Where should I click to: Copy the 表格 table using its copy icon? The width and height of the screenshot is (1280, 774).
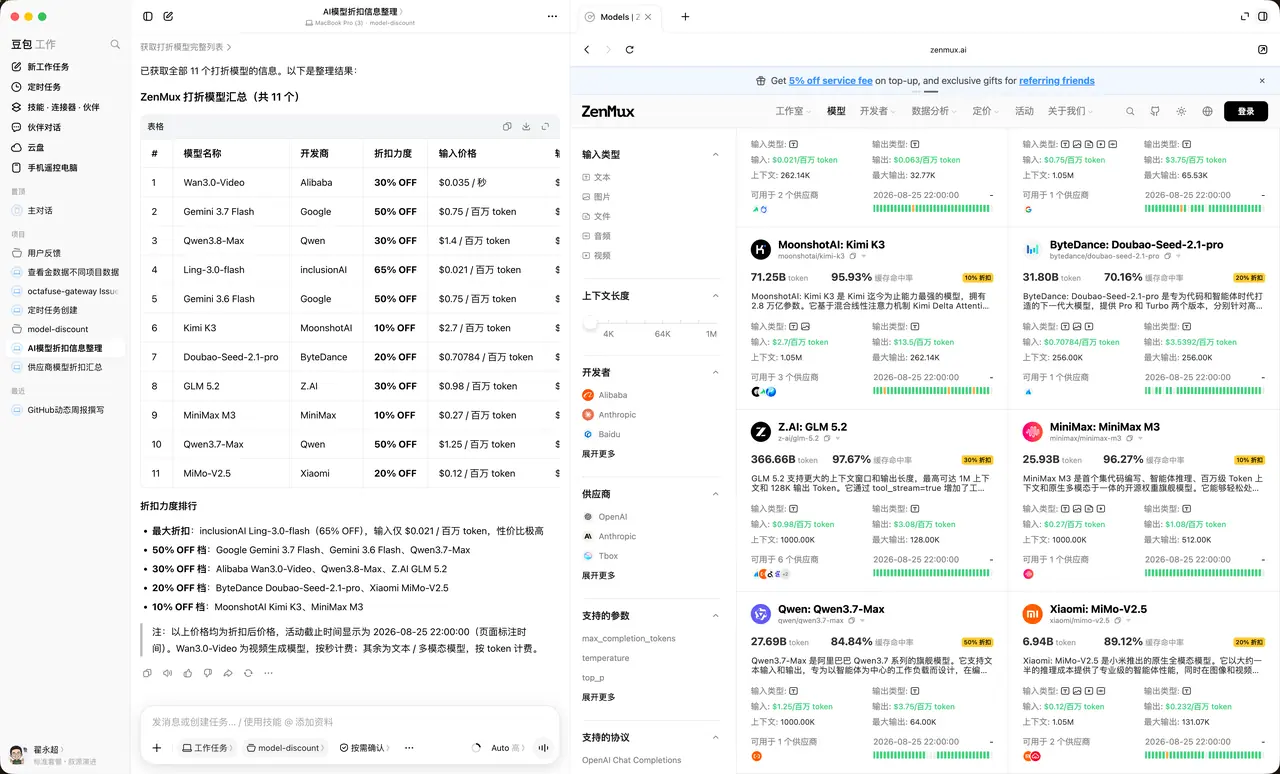[x=507, y=127]
